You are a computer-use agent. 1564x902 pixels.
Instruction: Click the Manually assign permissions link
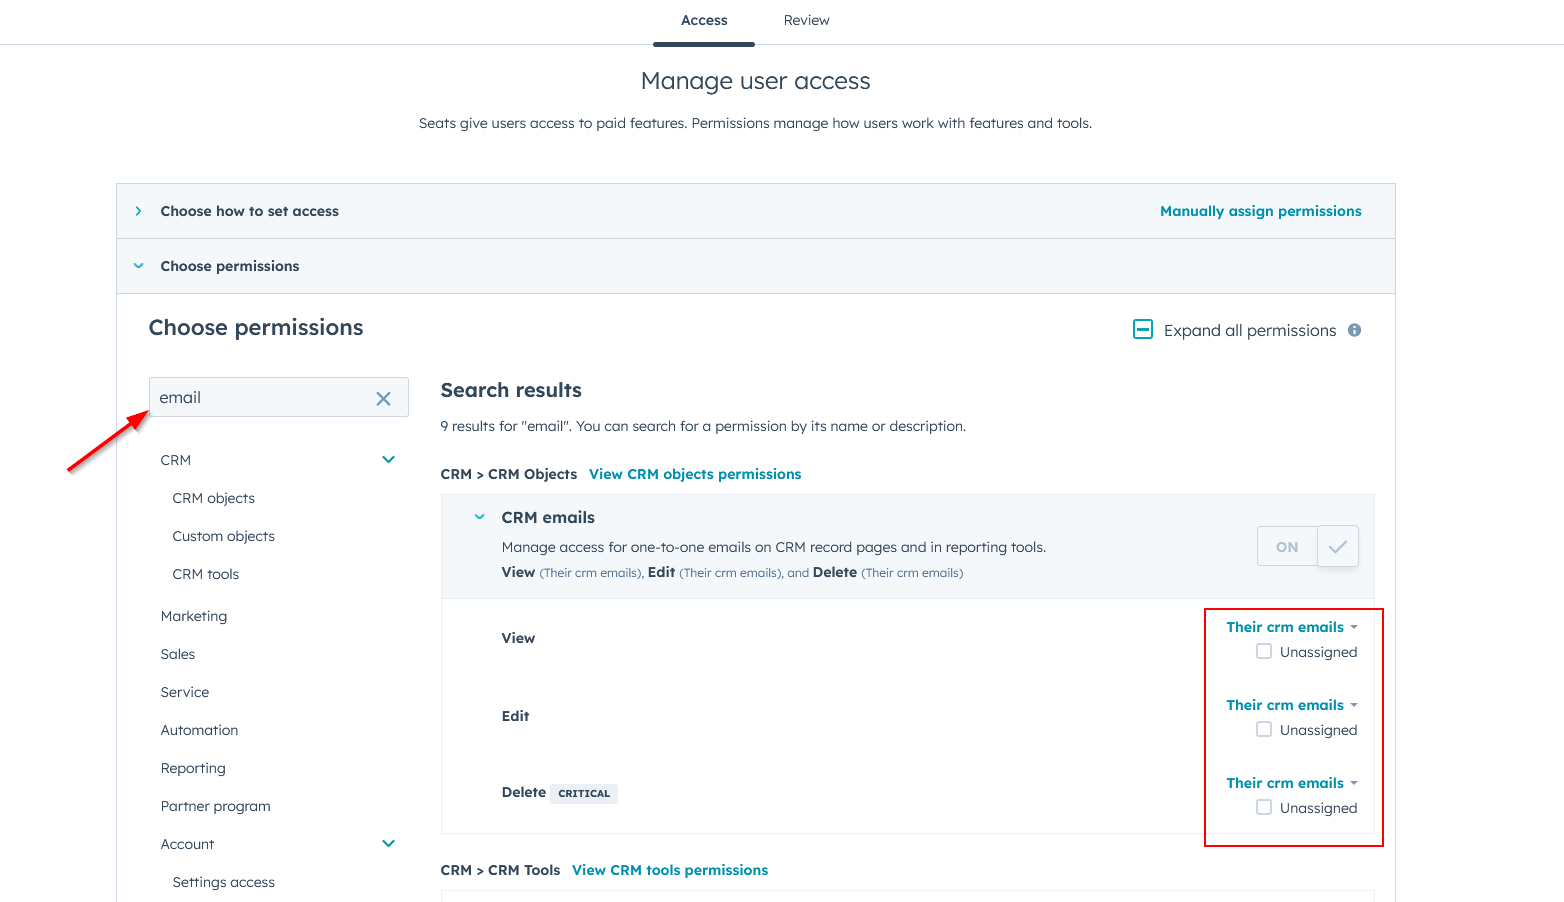[1260, 211]
